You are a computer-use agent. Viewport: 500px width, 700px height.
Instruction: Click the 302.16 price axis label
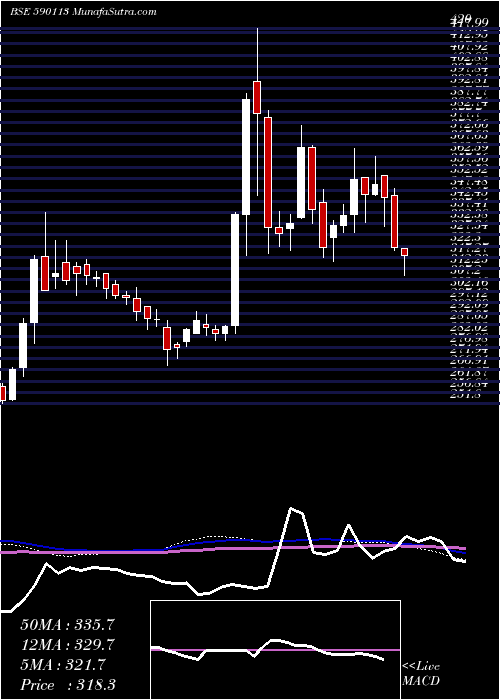[x=469, y=283]
